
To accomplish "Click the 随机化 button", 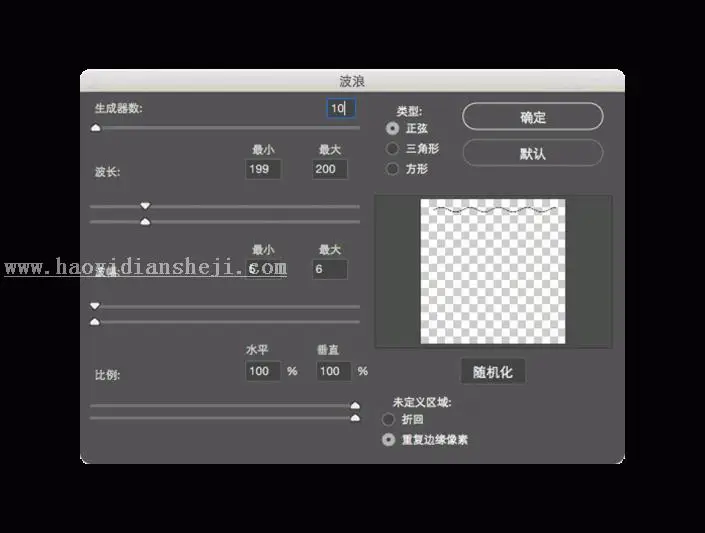I will (493, 372).
